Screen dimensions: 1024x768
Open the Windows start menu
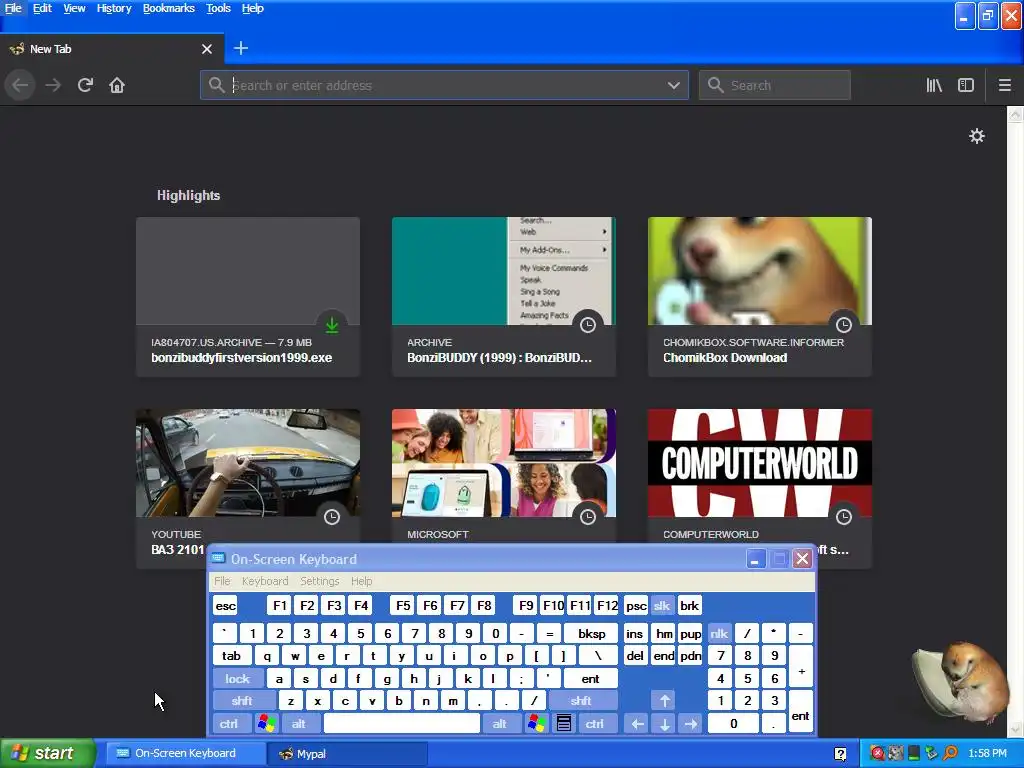(47, 753)
